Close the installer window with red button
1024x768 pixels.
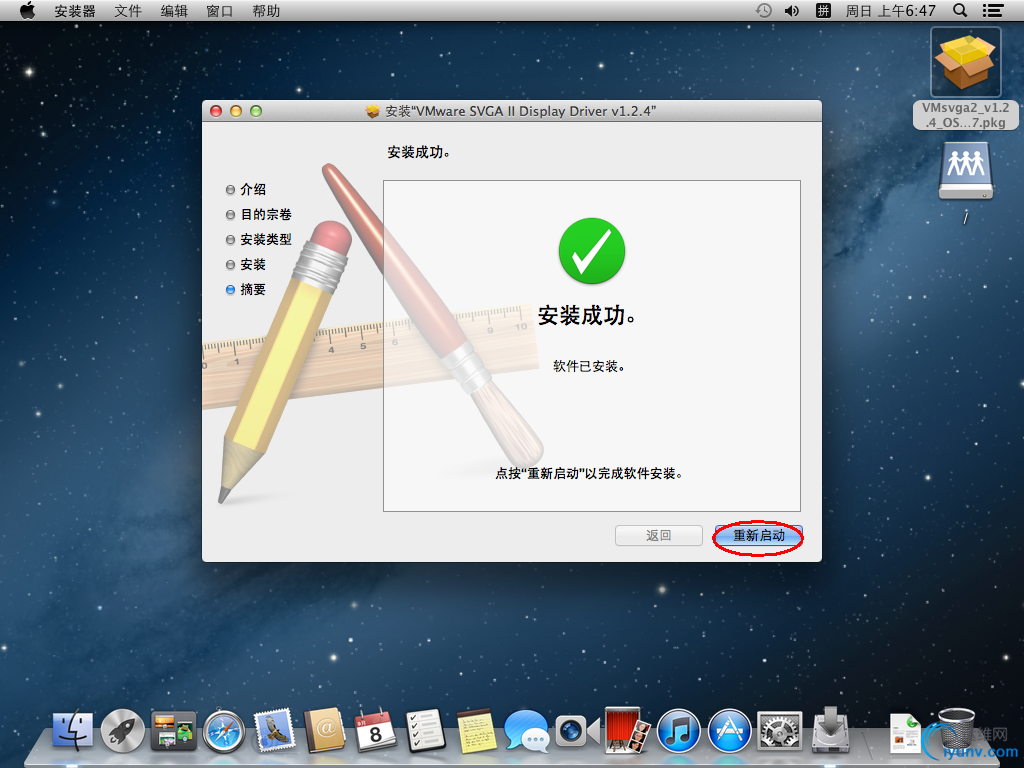click(216, 111)
